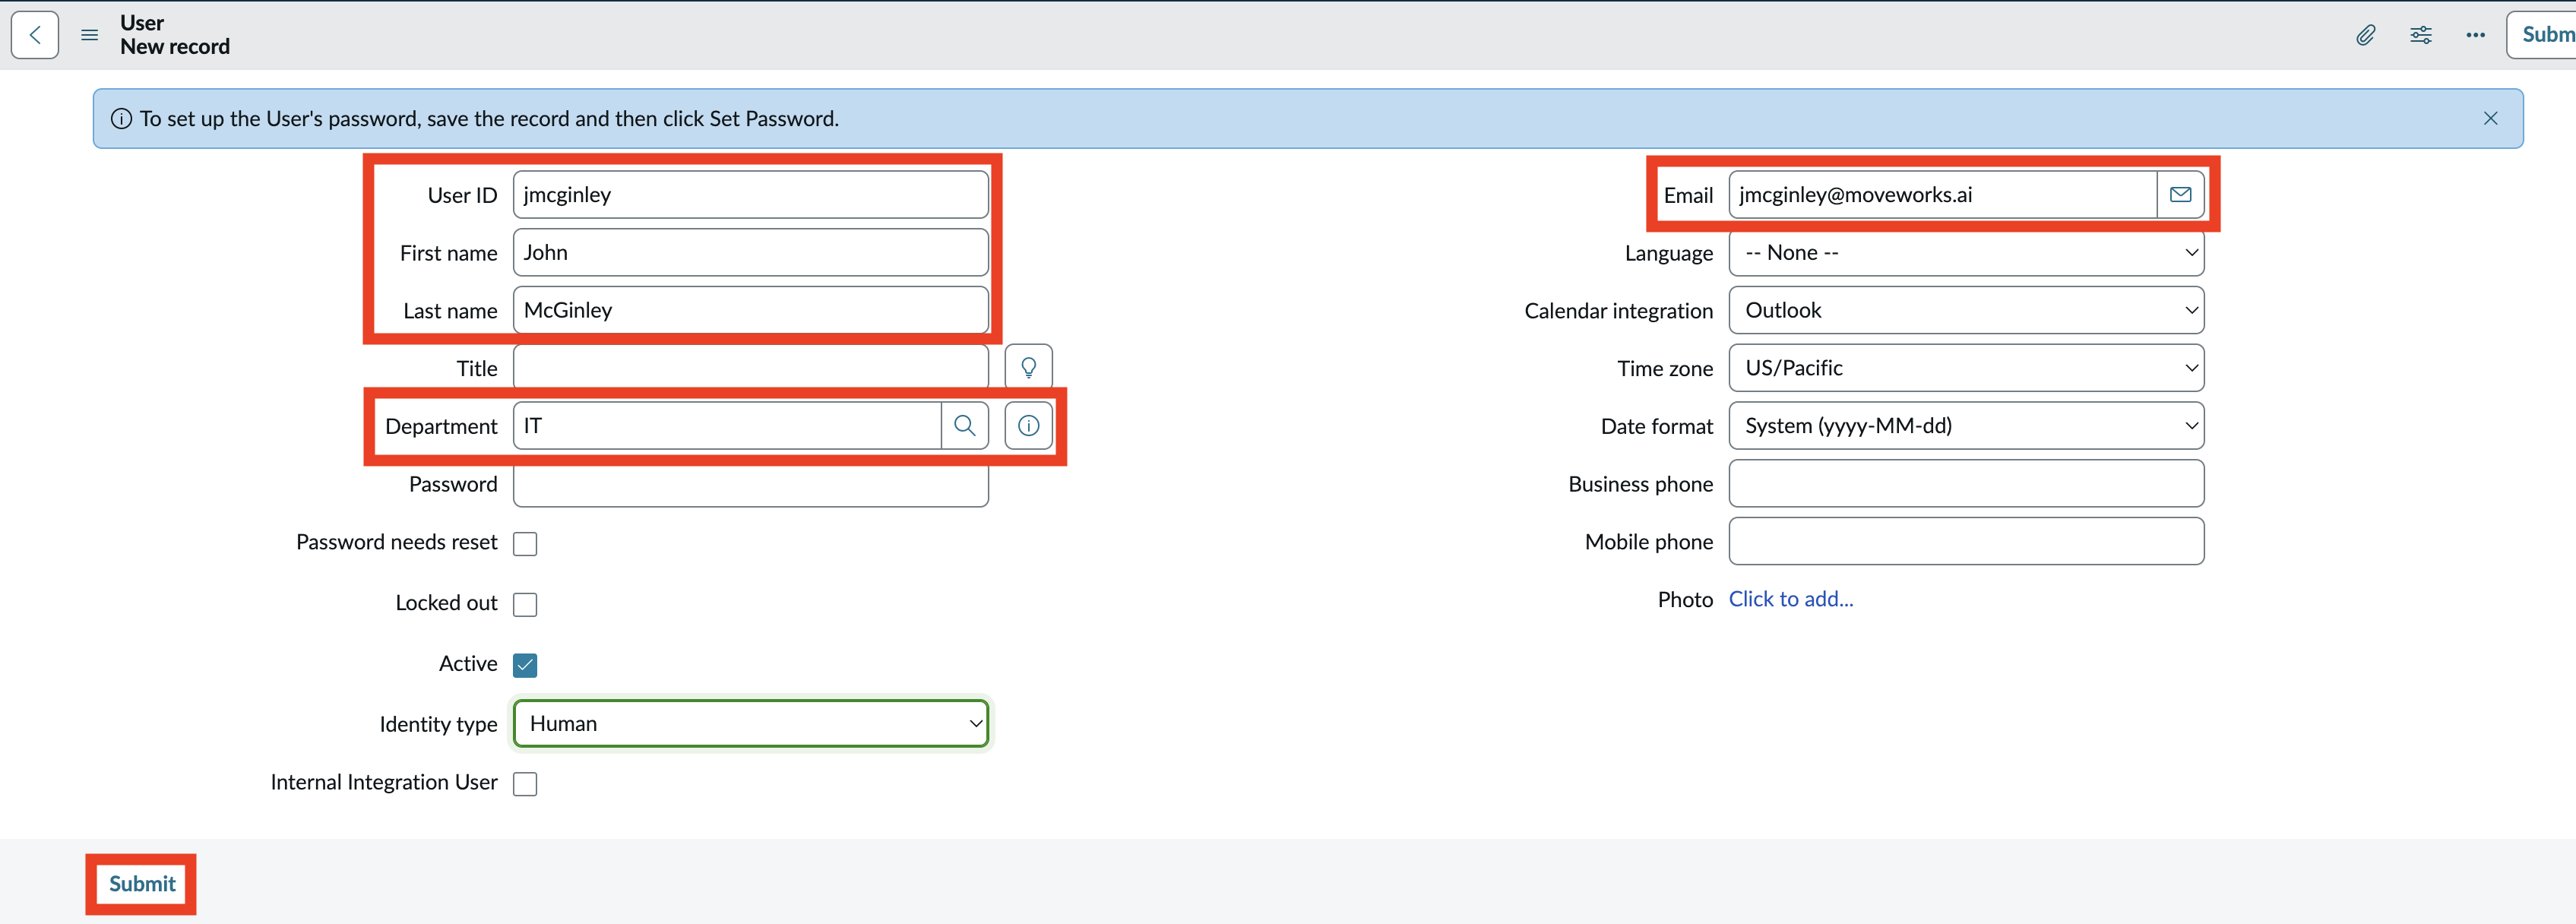The width and height of the screenshot is (2576, 924).
Task: Open the Identity type dropdown
Action: pos(750,724)
